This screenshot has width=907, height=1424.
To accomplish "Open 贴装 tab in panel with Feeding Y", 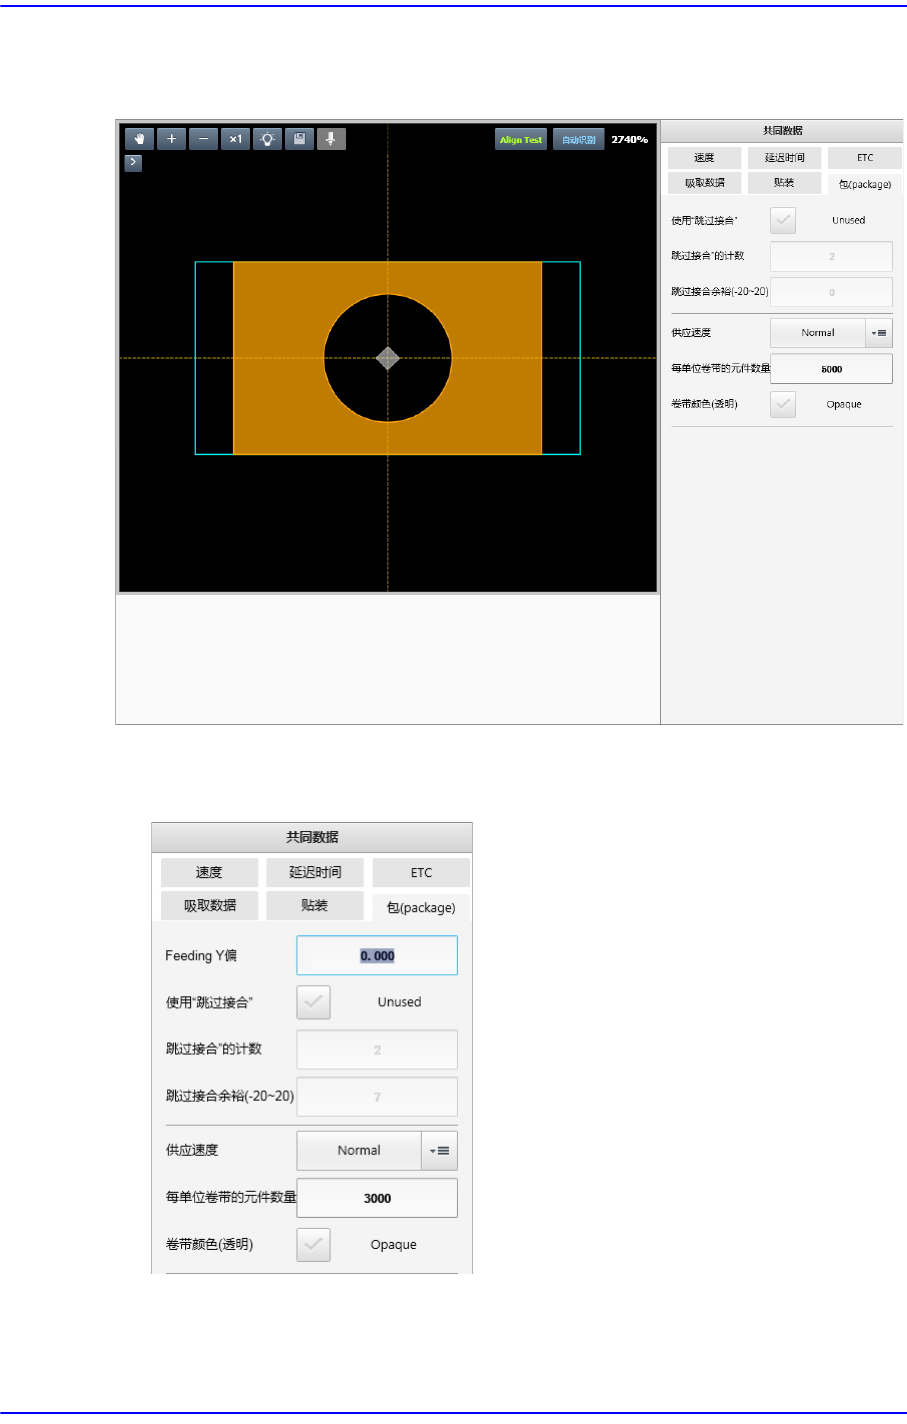I will point(315,905).
